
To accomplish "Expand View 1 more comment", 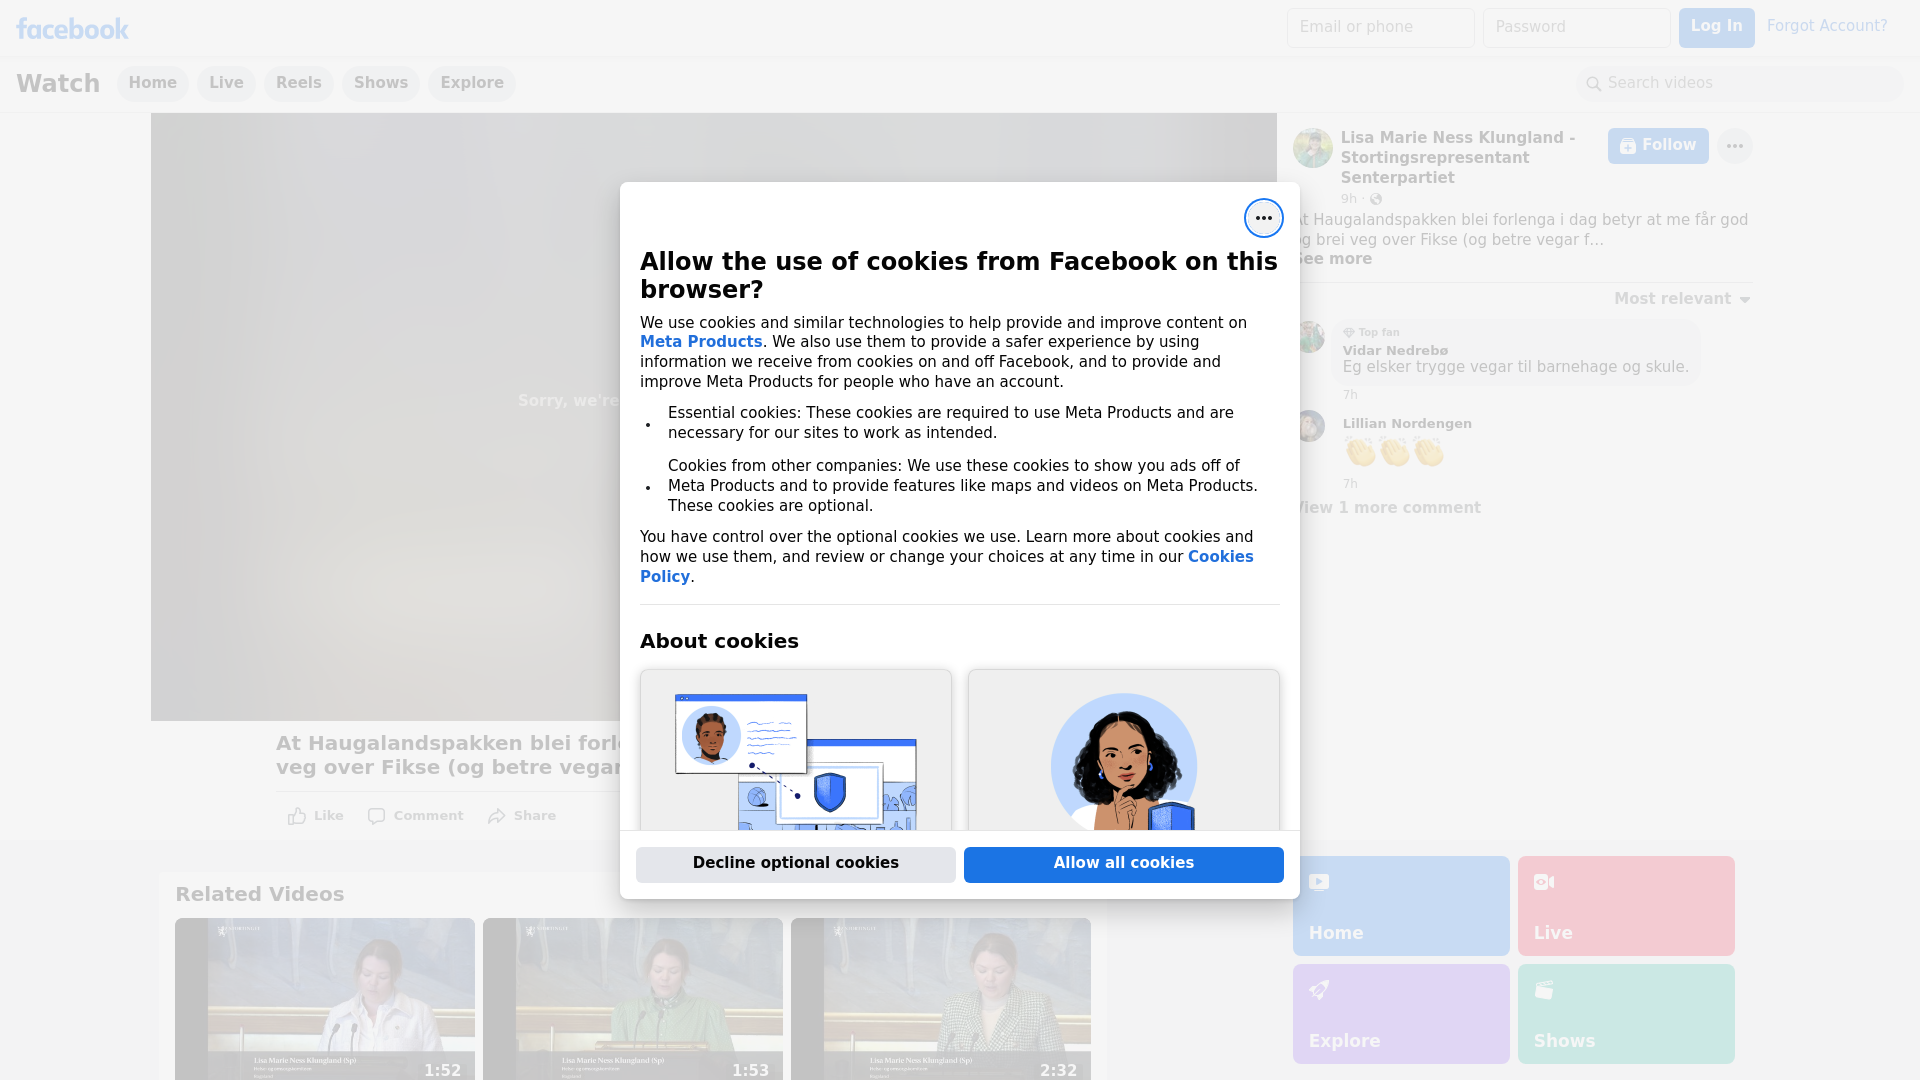I will point(1387,508).
